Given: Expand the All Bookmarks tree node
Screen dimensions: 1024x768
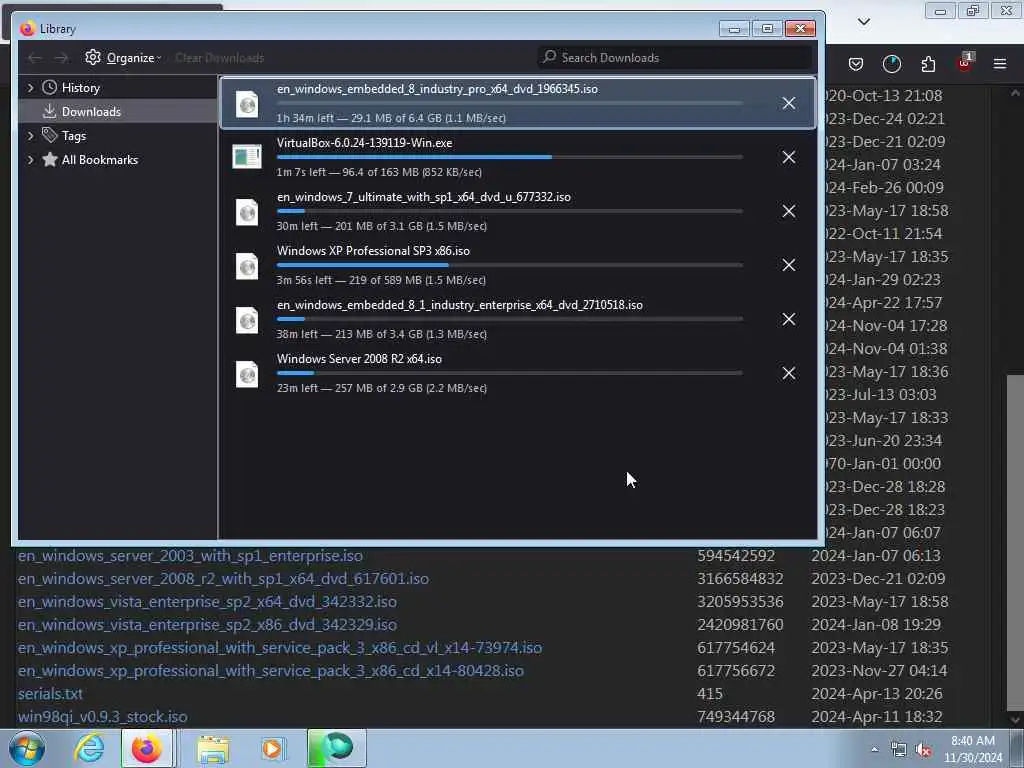Looking at the screenshot, I should (x=30, y=159).
